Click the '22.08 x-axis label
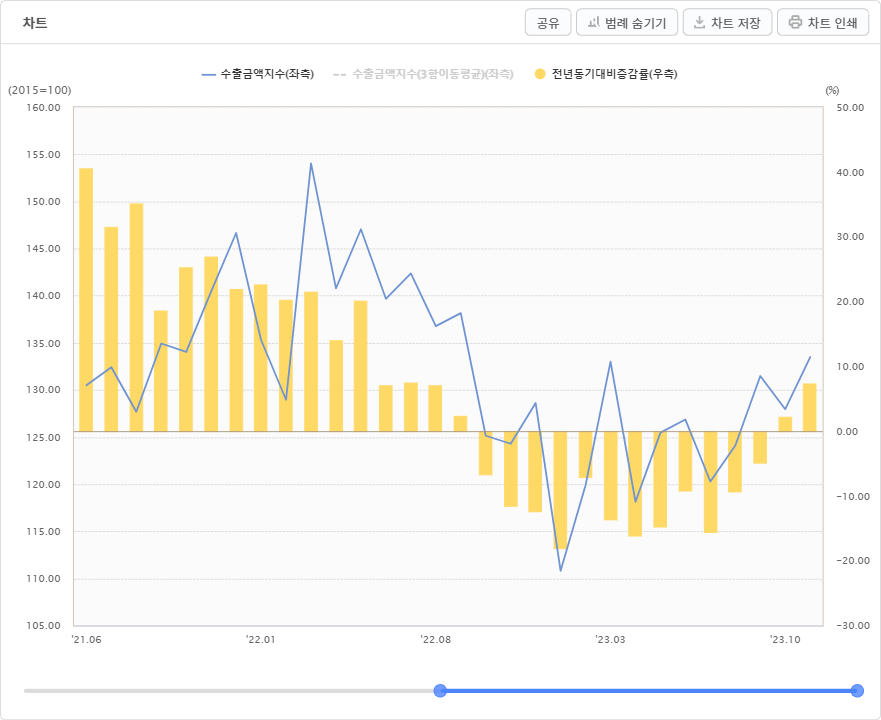Viewport: 881px width, 720px height. pyautogui.click(x=435, y=640)
